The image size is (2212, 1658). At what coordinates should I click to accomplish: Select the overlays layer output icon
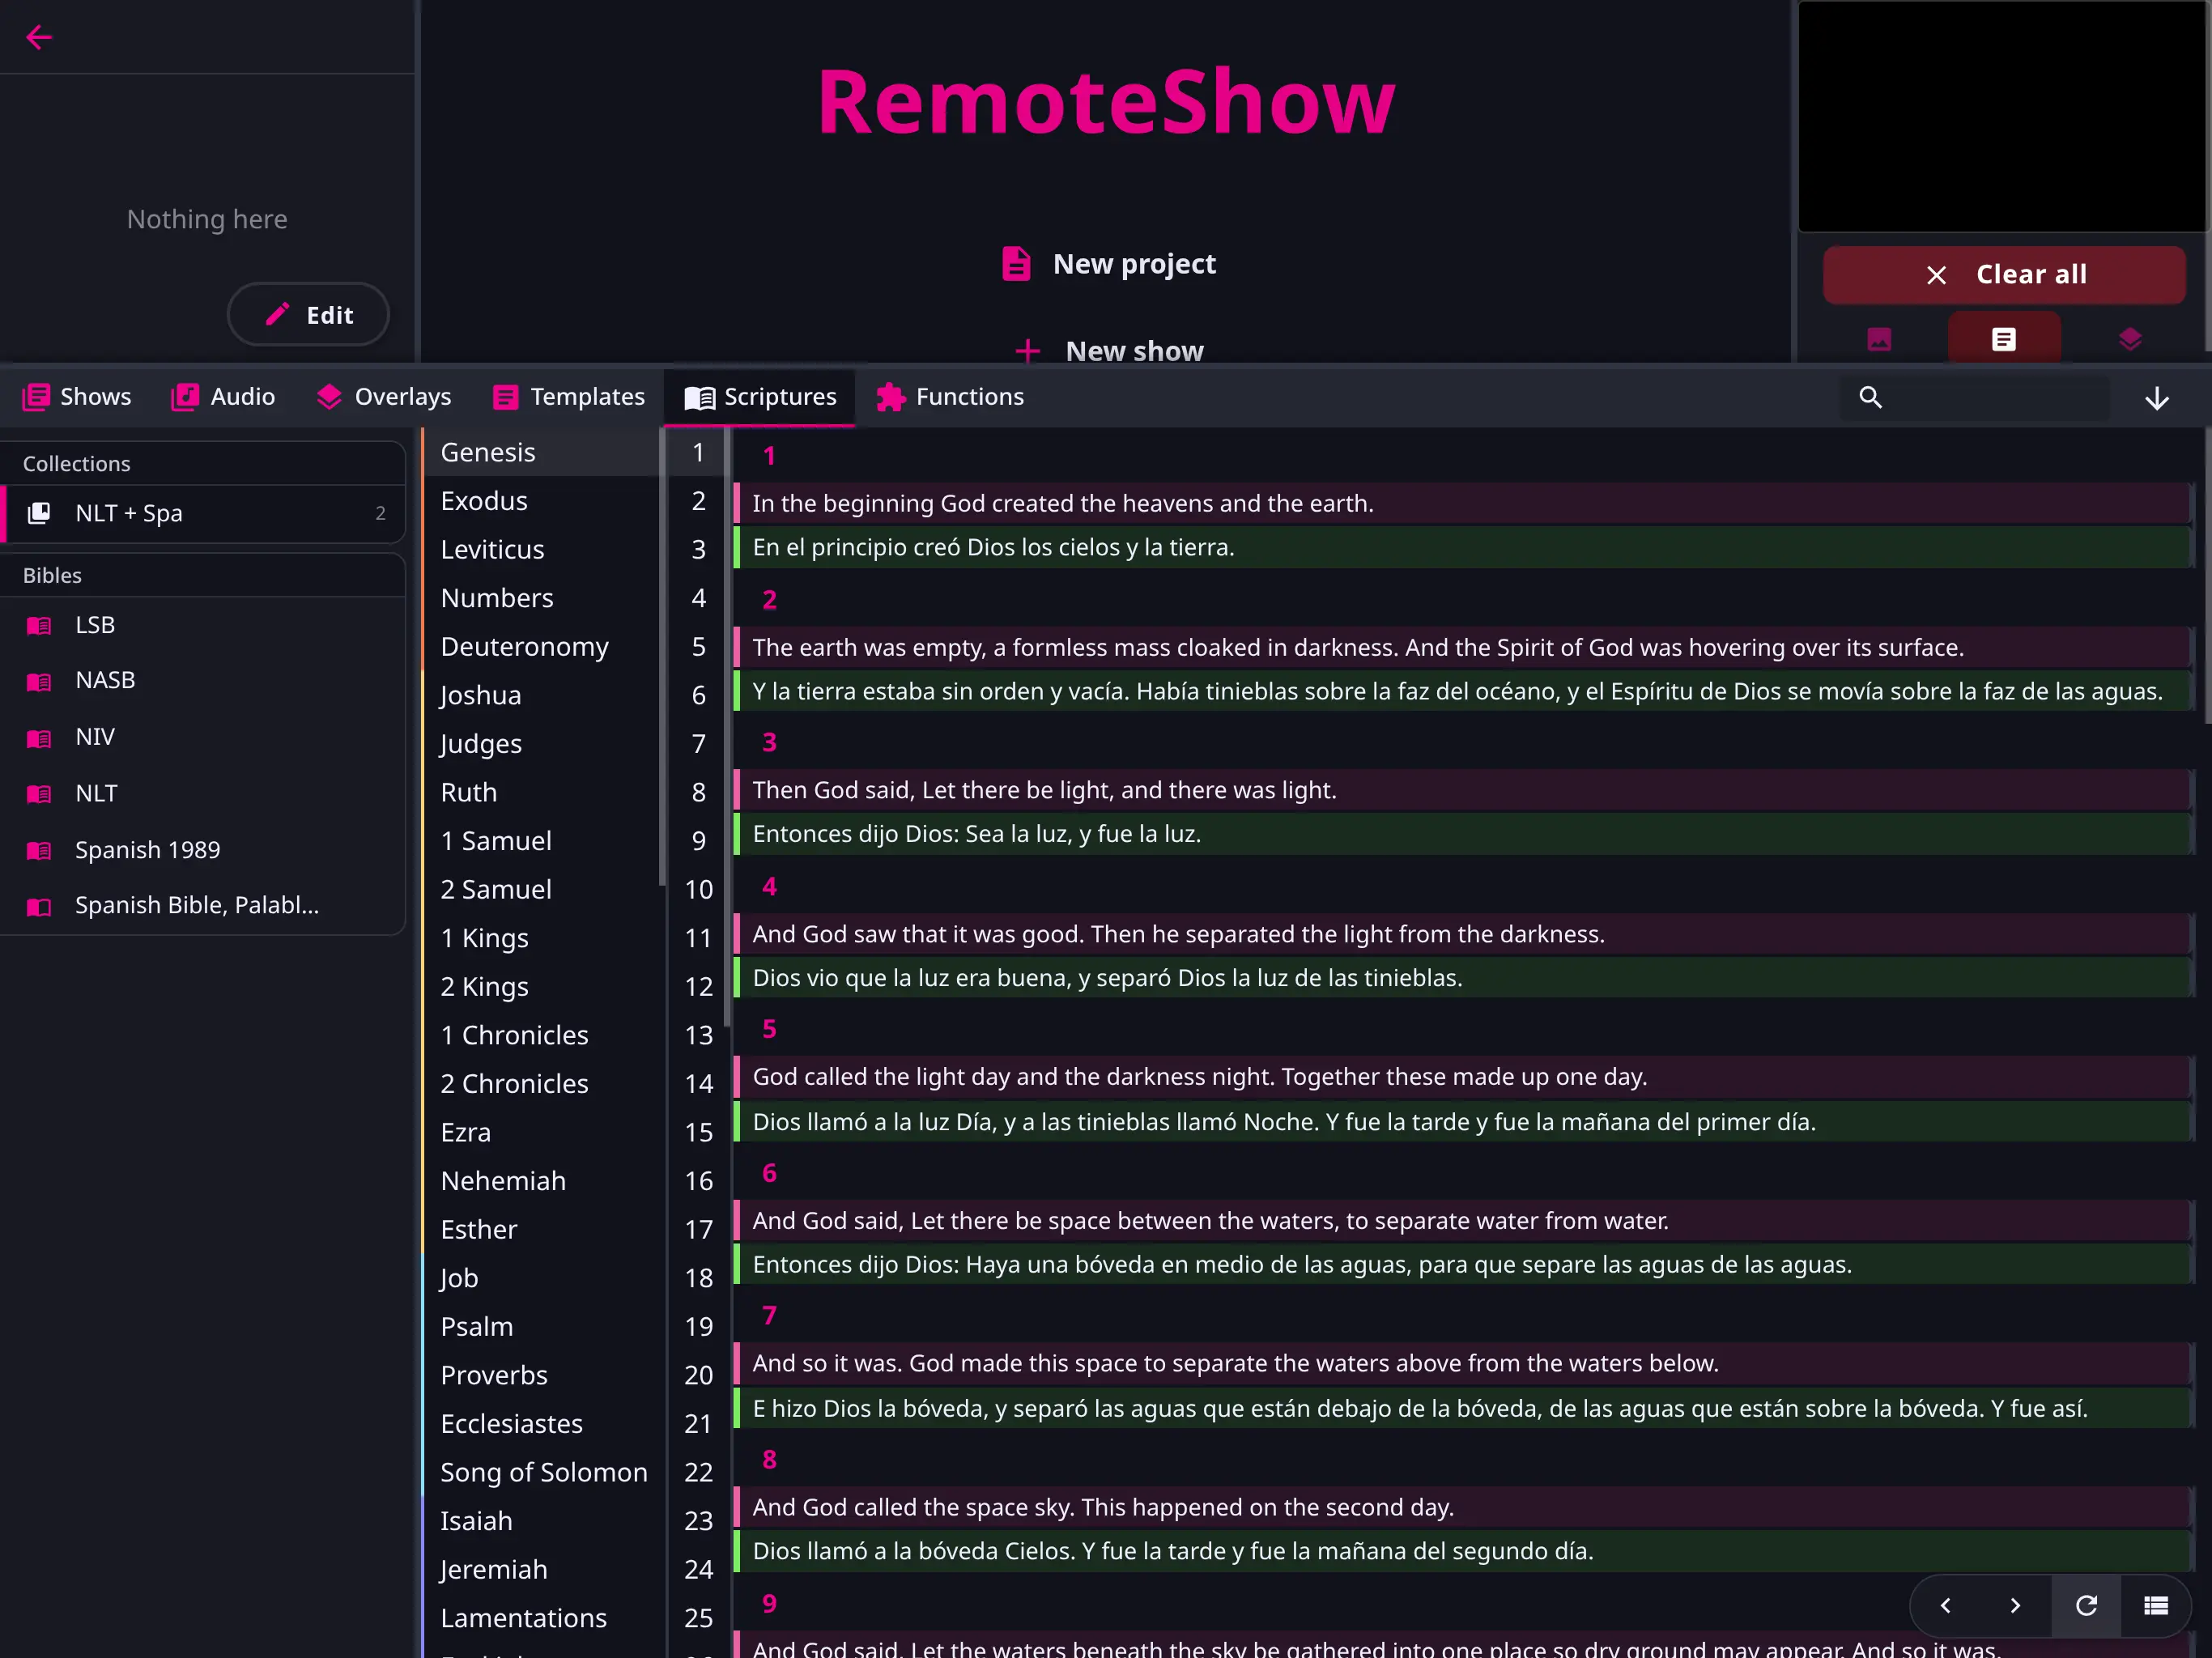(2129, 339)
